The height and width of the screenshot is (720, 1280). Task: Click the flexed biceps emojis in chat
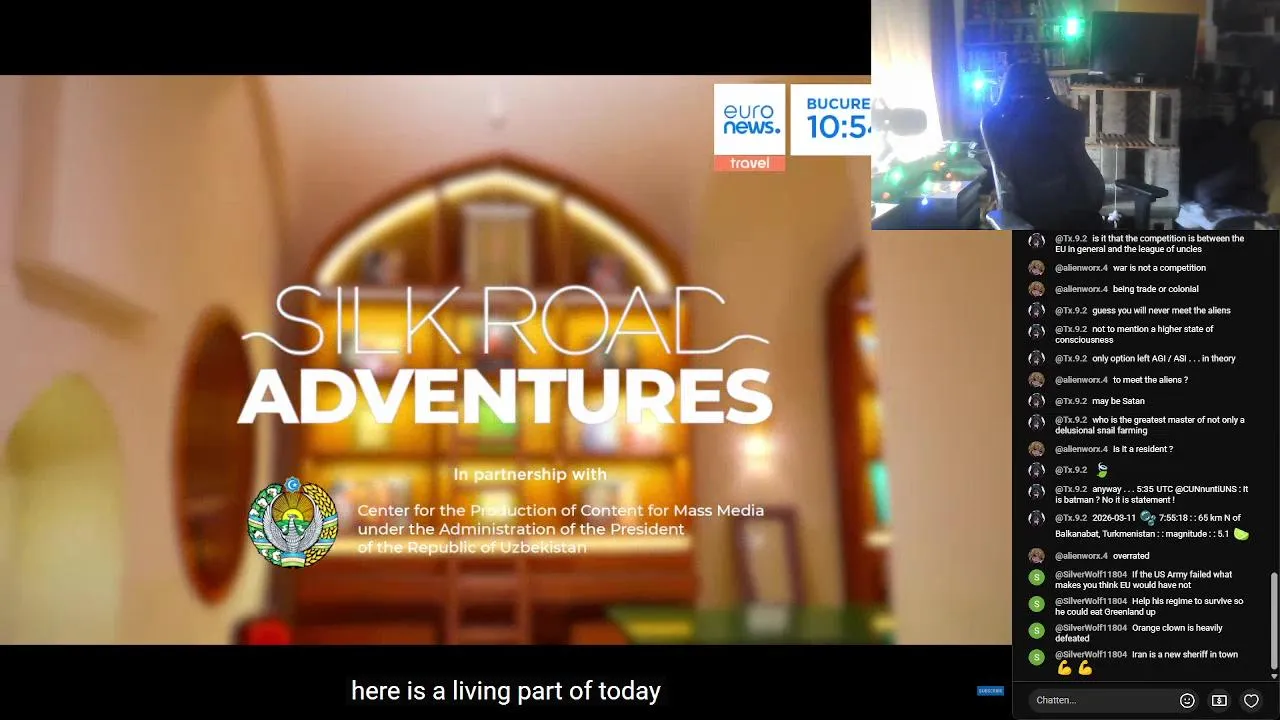click(1075, 669)
